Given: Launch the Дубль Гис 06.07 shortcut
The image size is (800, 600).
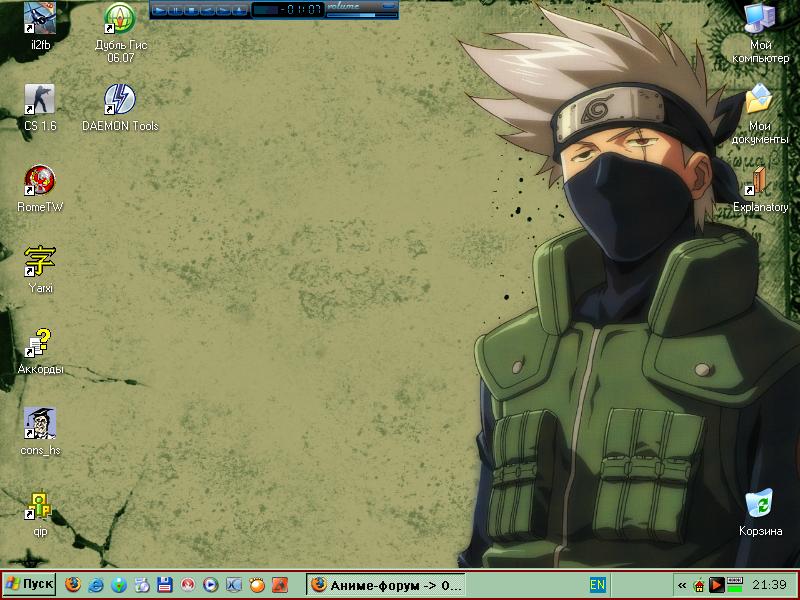Looking at the screenshot, I should click(x=120, y=32).
